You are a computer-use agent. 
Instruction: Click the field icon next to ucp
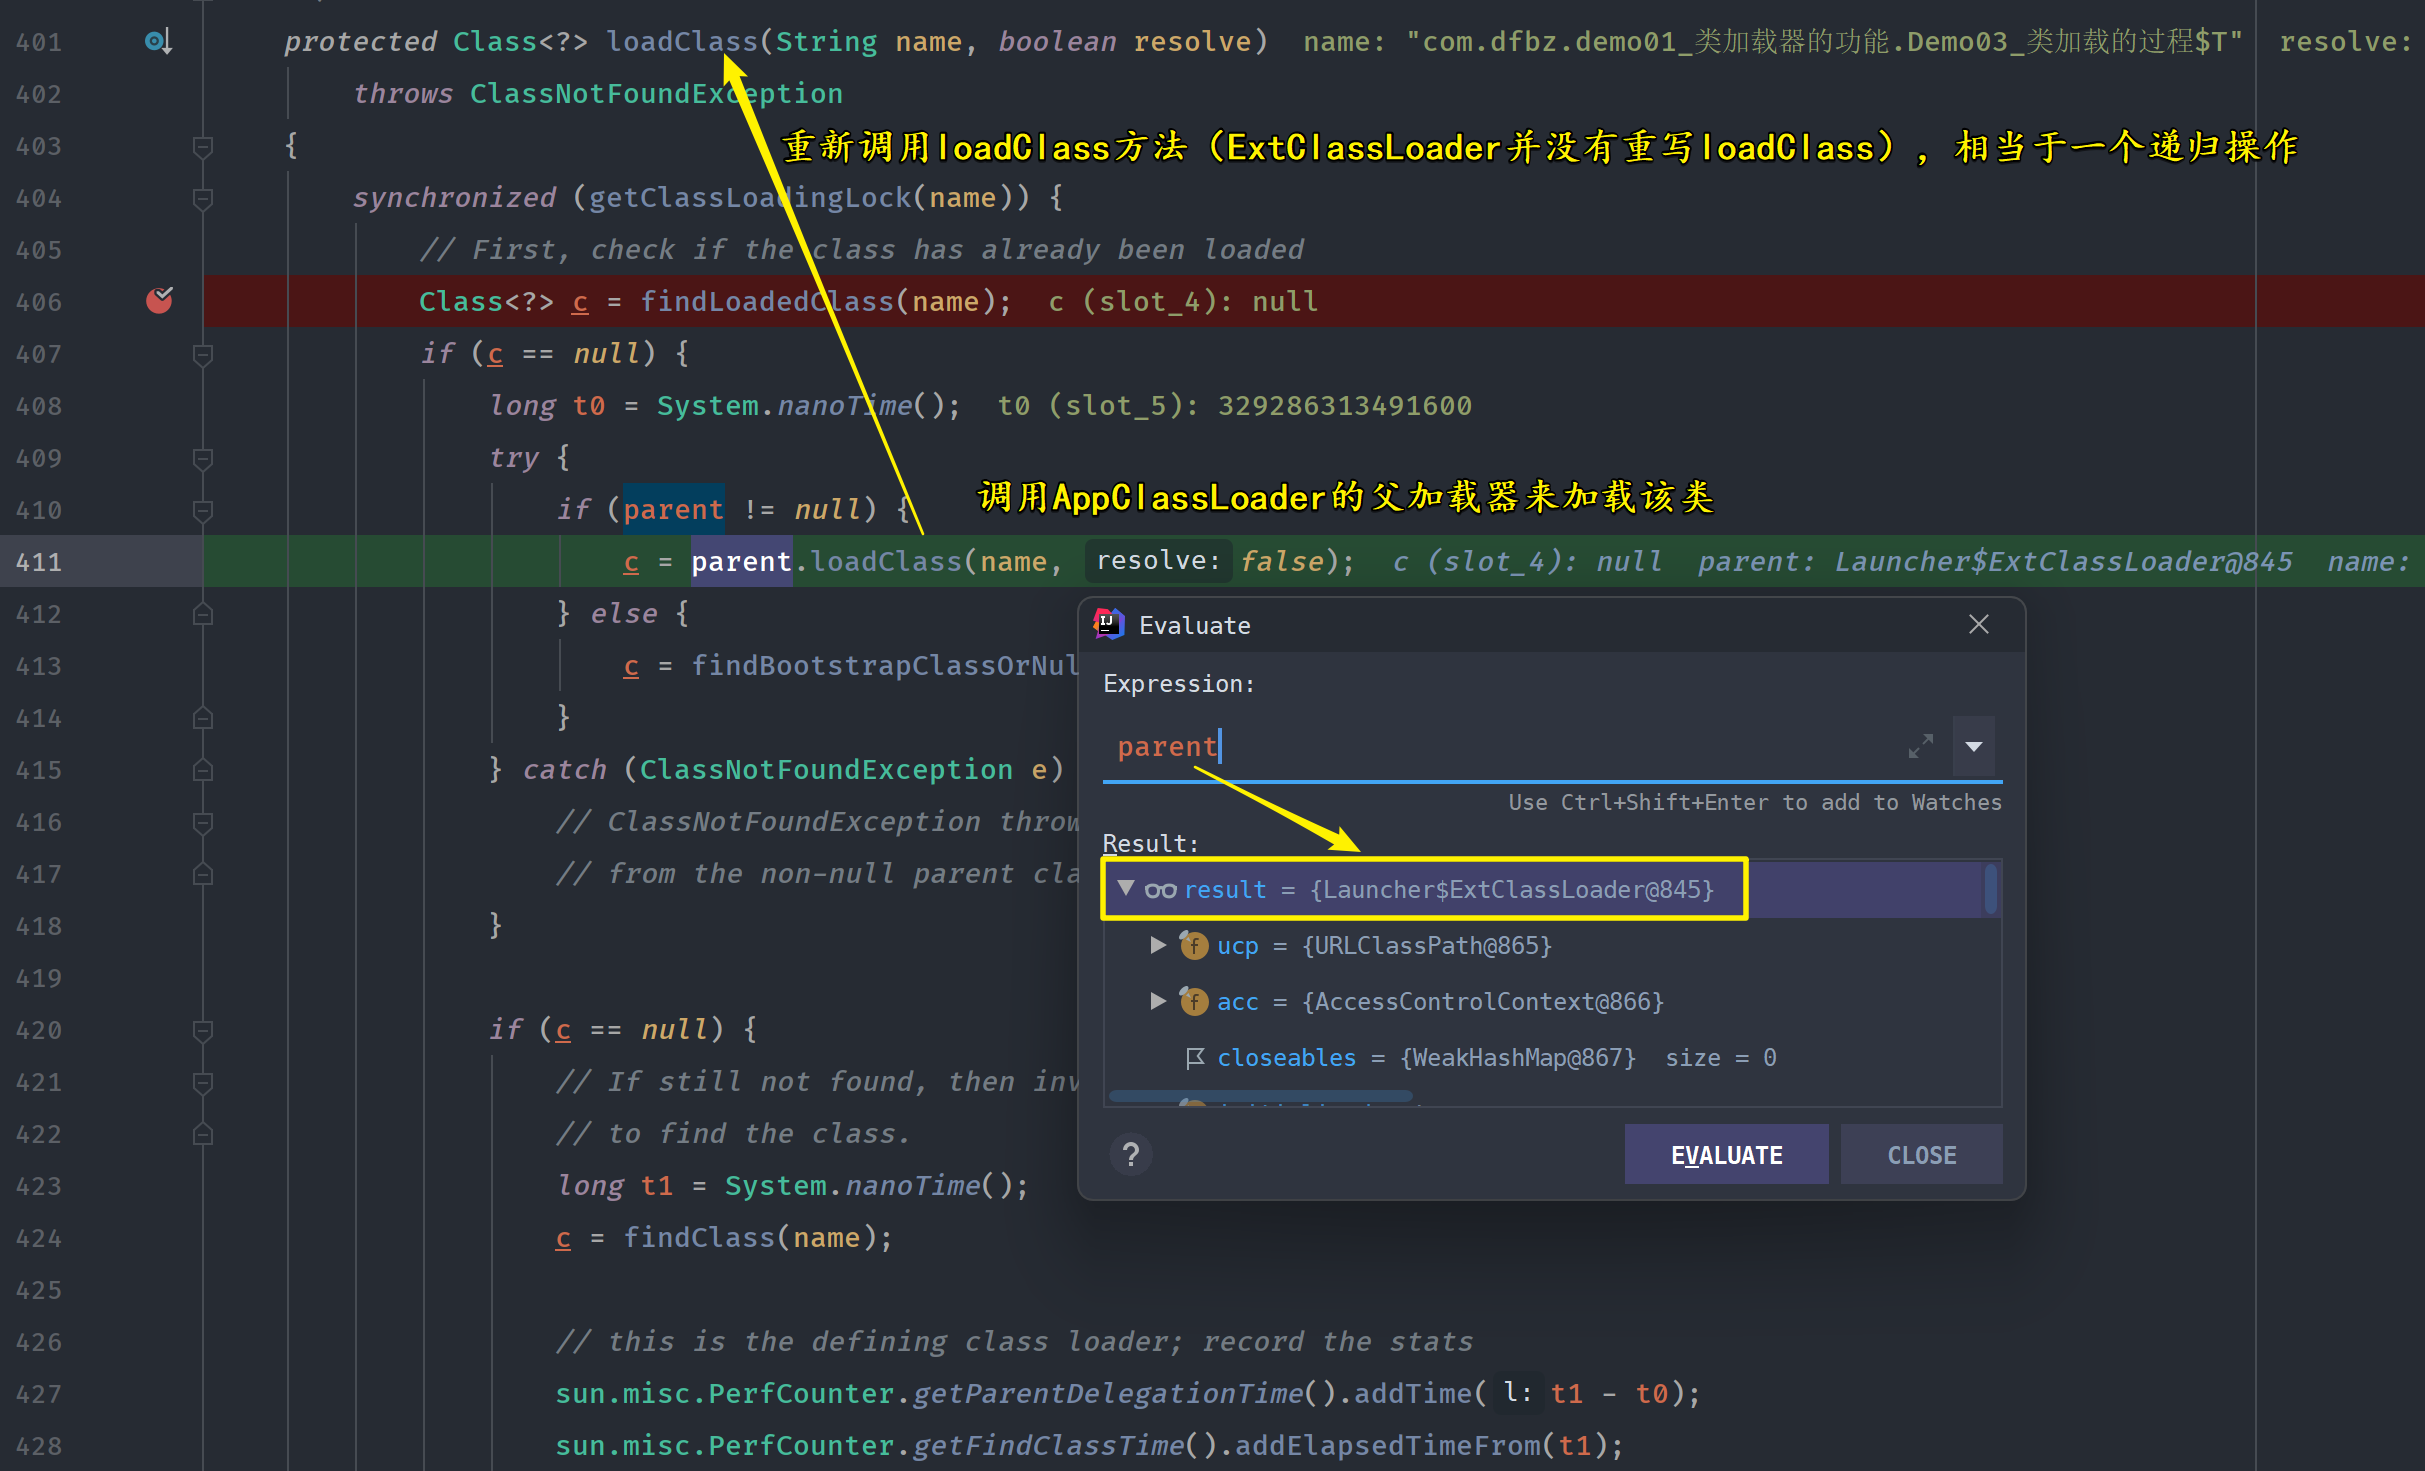click(x=1194, y=945)
